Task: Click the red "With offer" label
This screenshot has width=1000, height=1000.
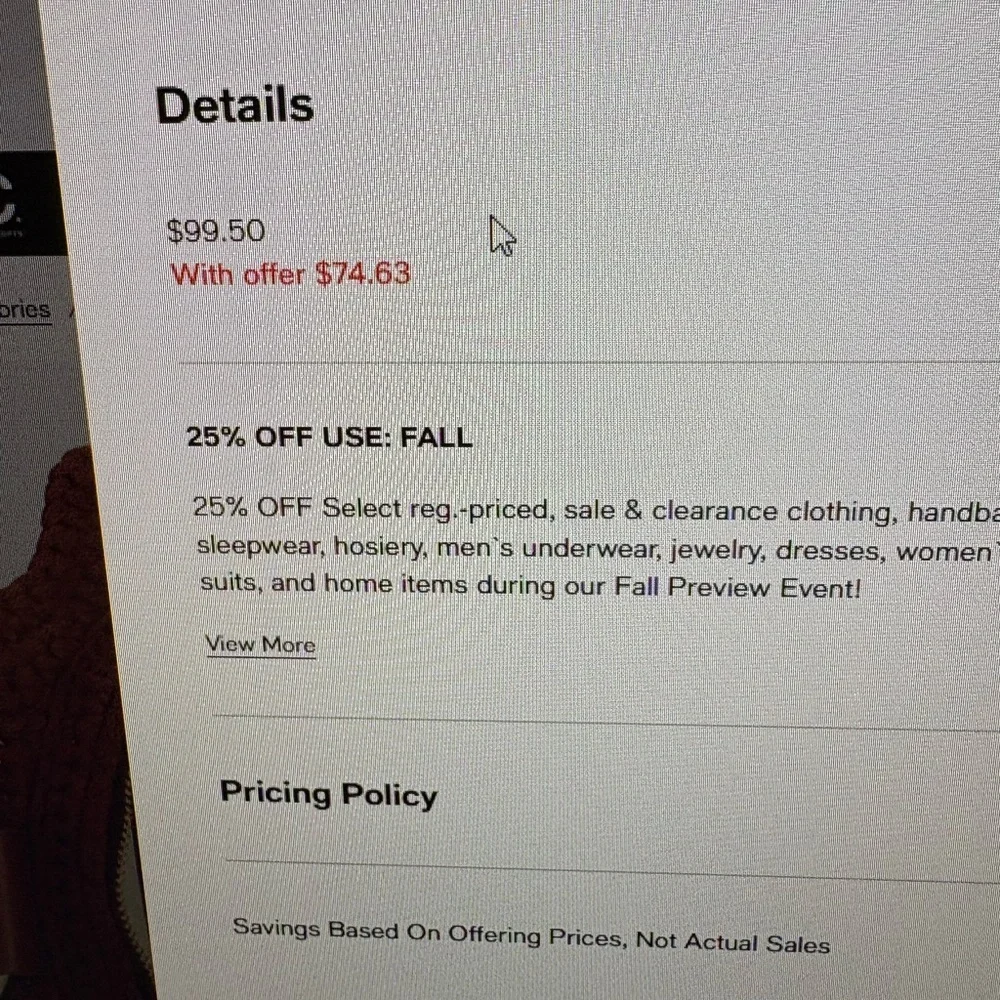Action: pyautogui.click(x=238, y=274)
